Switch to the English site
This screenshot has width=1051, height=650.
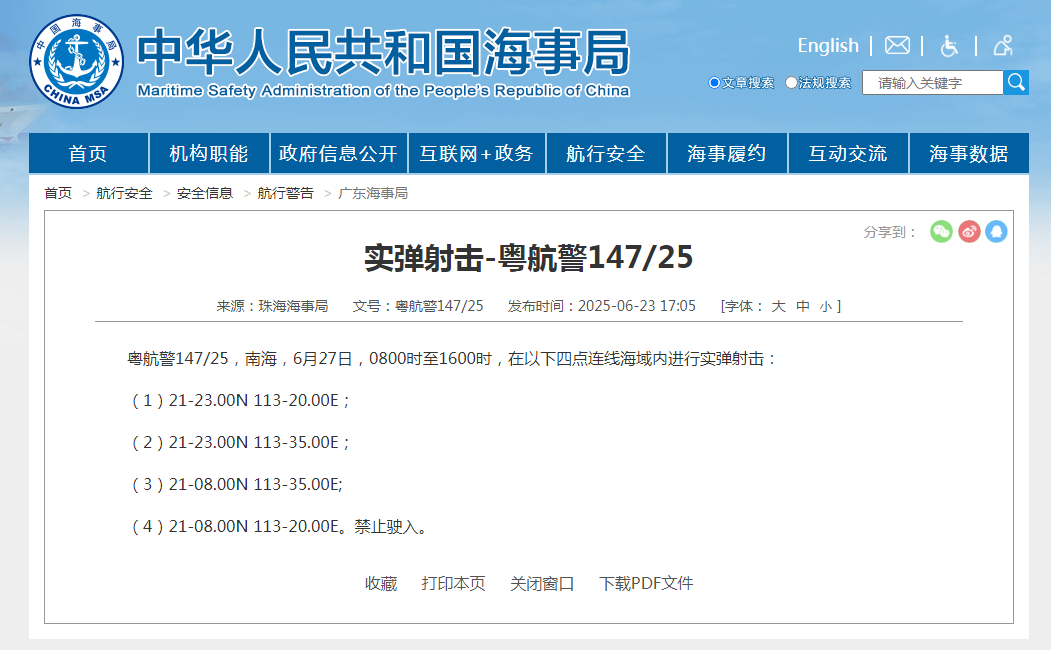point(827,45)
